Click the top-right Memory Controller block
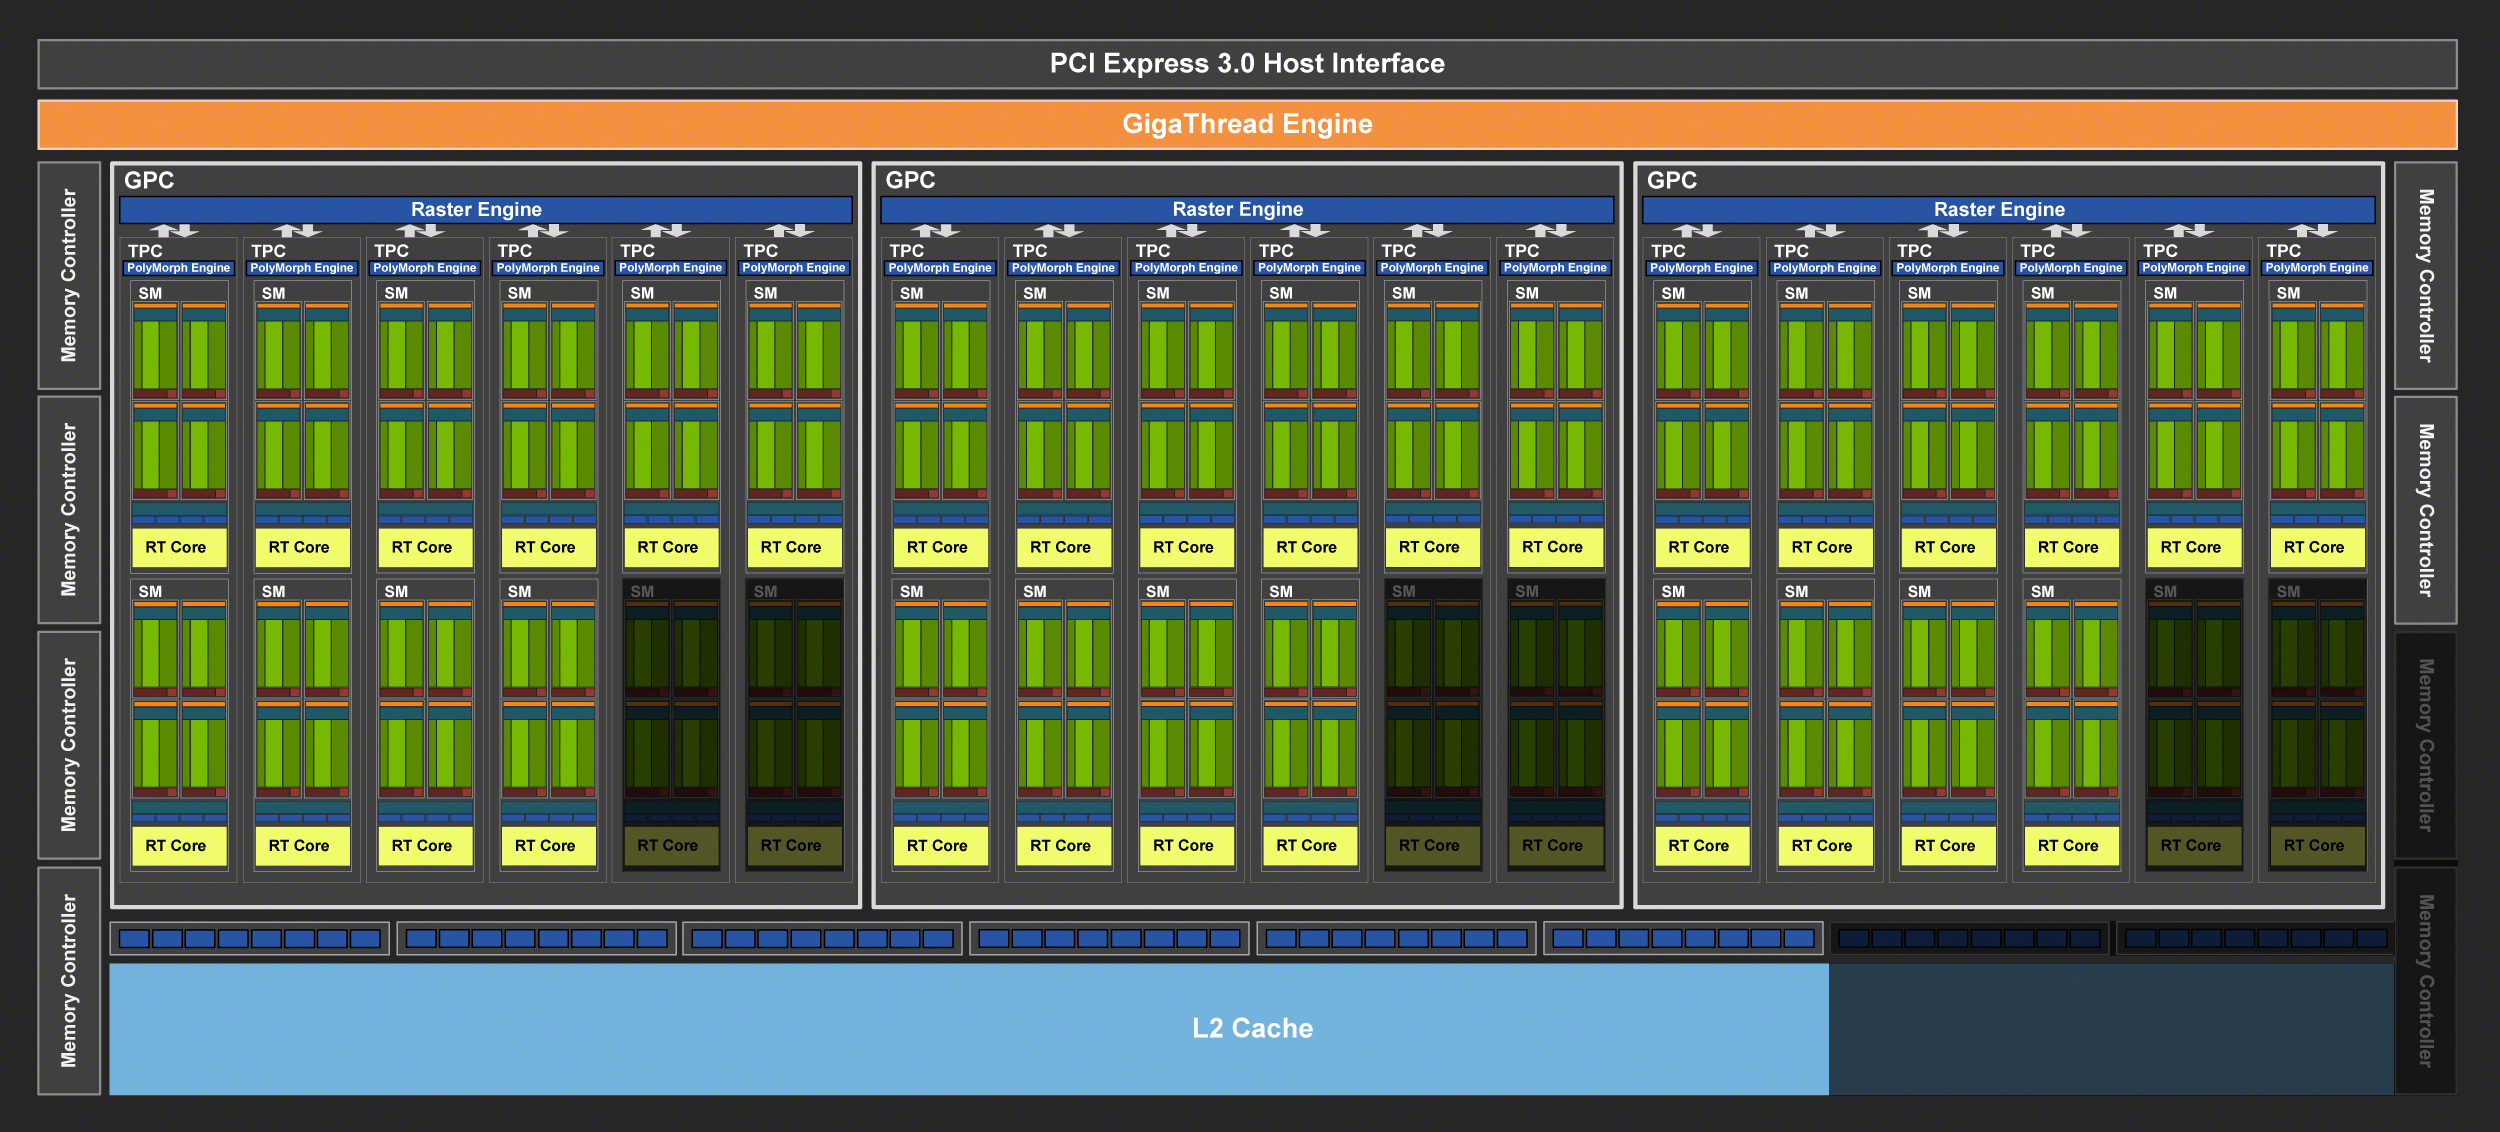2500x1132 pixels. [x=2425, y=275]
